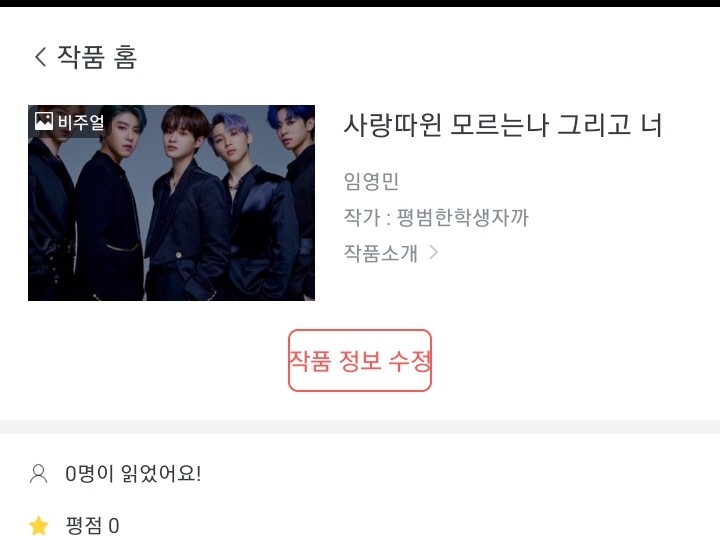Select the 임영민 tag under the title
720x540 pixels.
tap(371, 181)
